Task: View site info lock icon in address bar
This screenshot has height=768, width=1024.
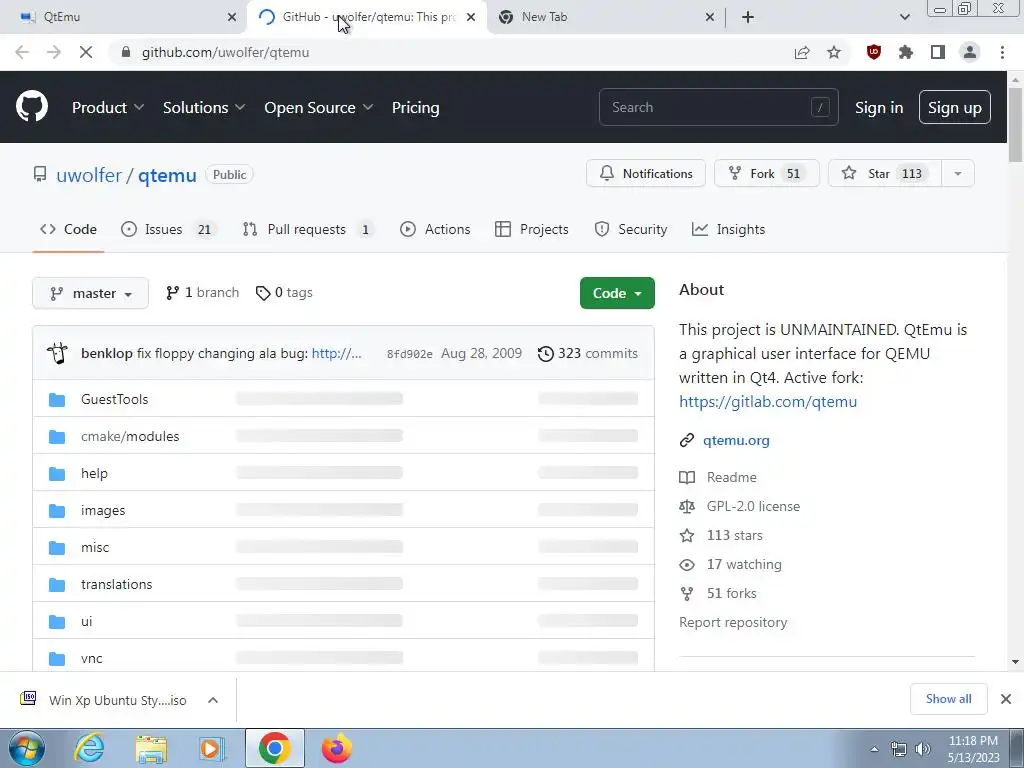Action: pyautogui.click(x=126, y=52)
